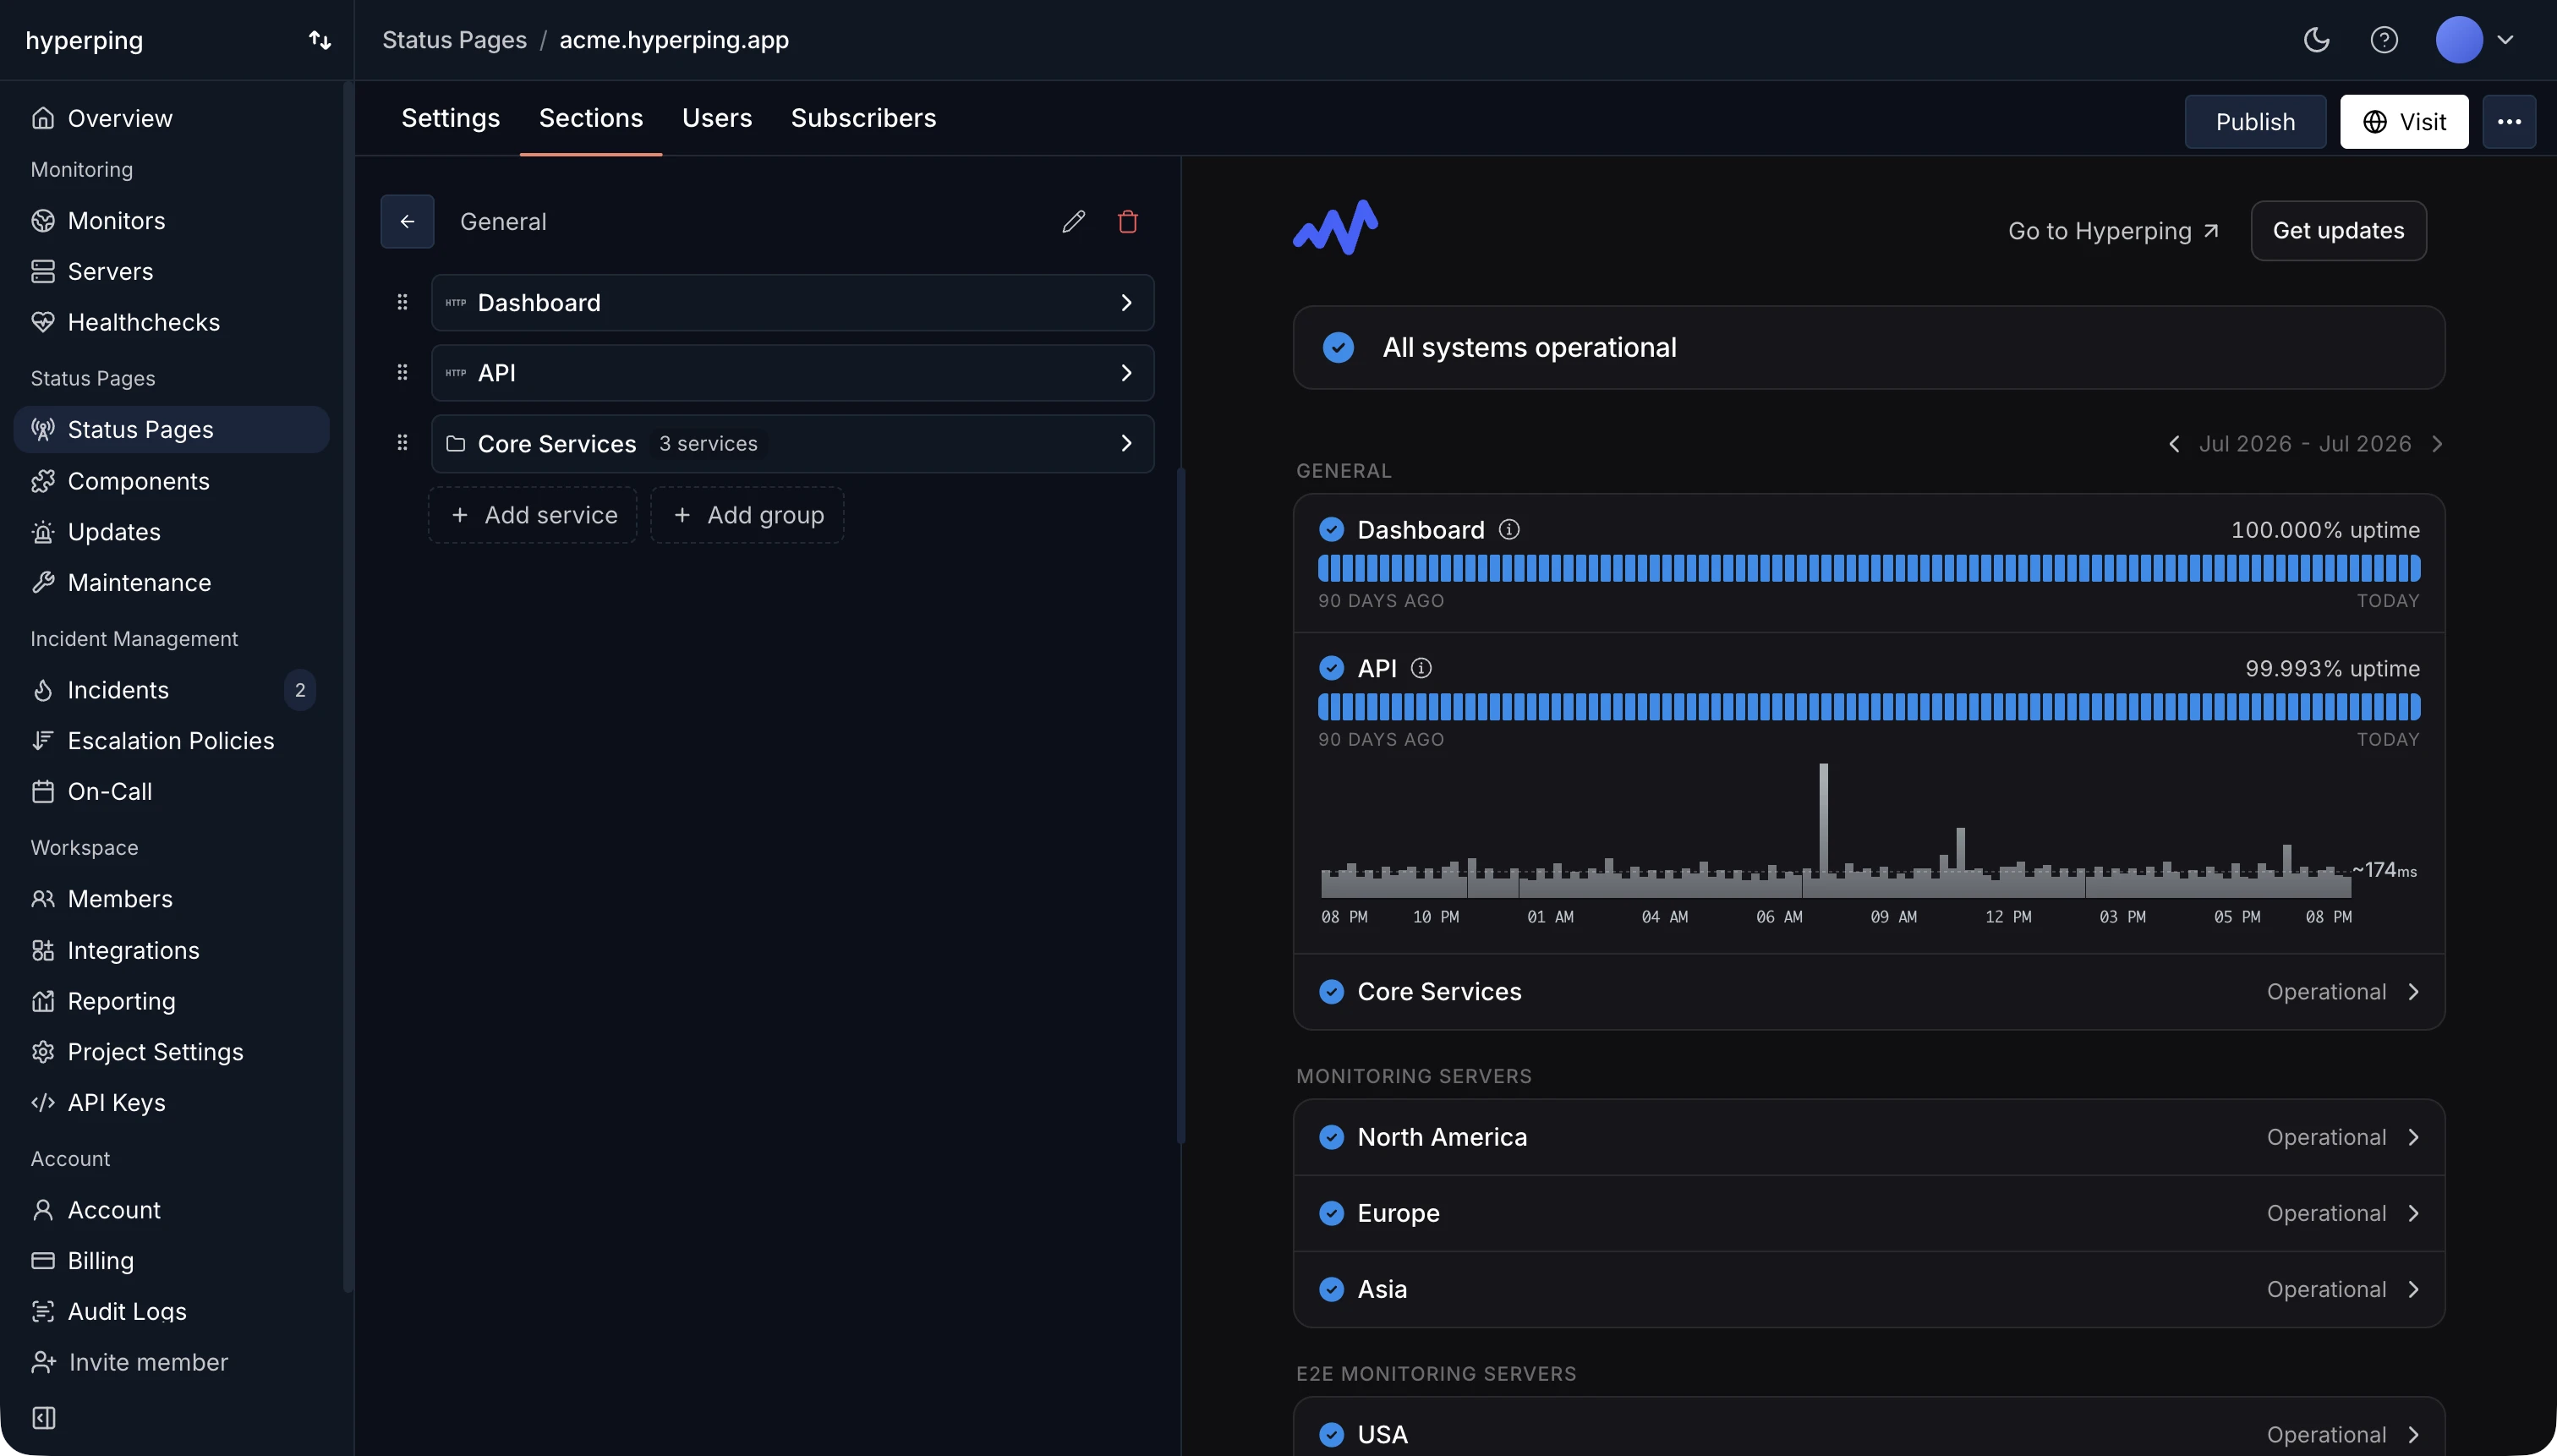Image resolution: width=2557 pixels, height=1456 pixels.
Task: Expand the Core Services group row
Action: [792, 443]
